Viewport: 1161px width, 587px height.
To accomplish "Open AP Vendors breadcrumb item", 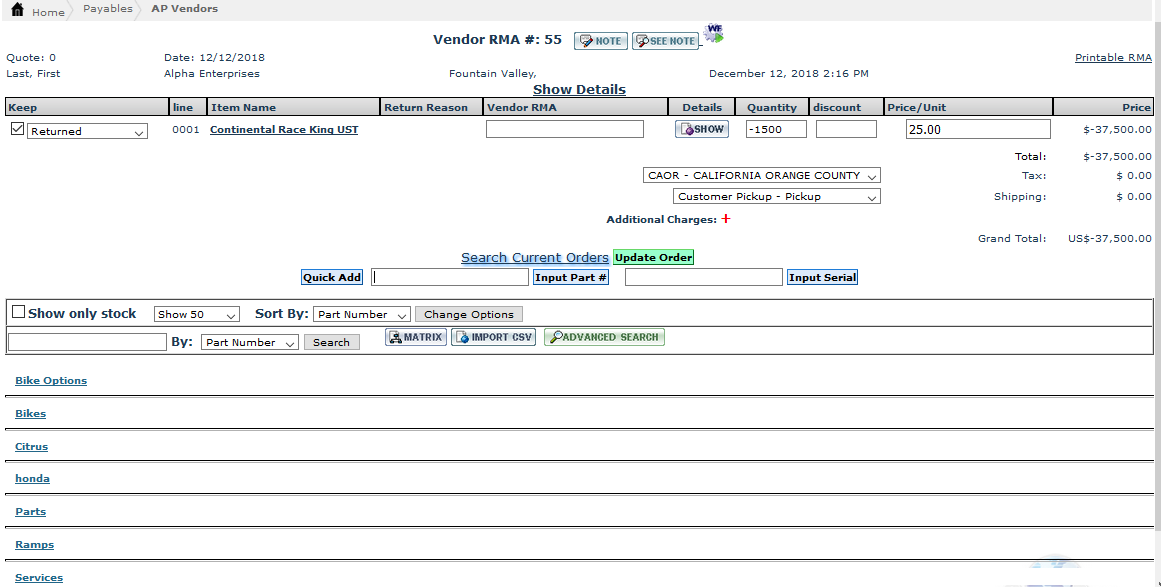I will pos(184,9).
